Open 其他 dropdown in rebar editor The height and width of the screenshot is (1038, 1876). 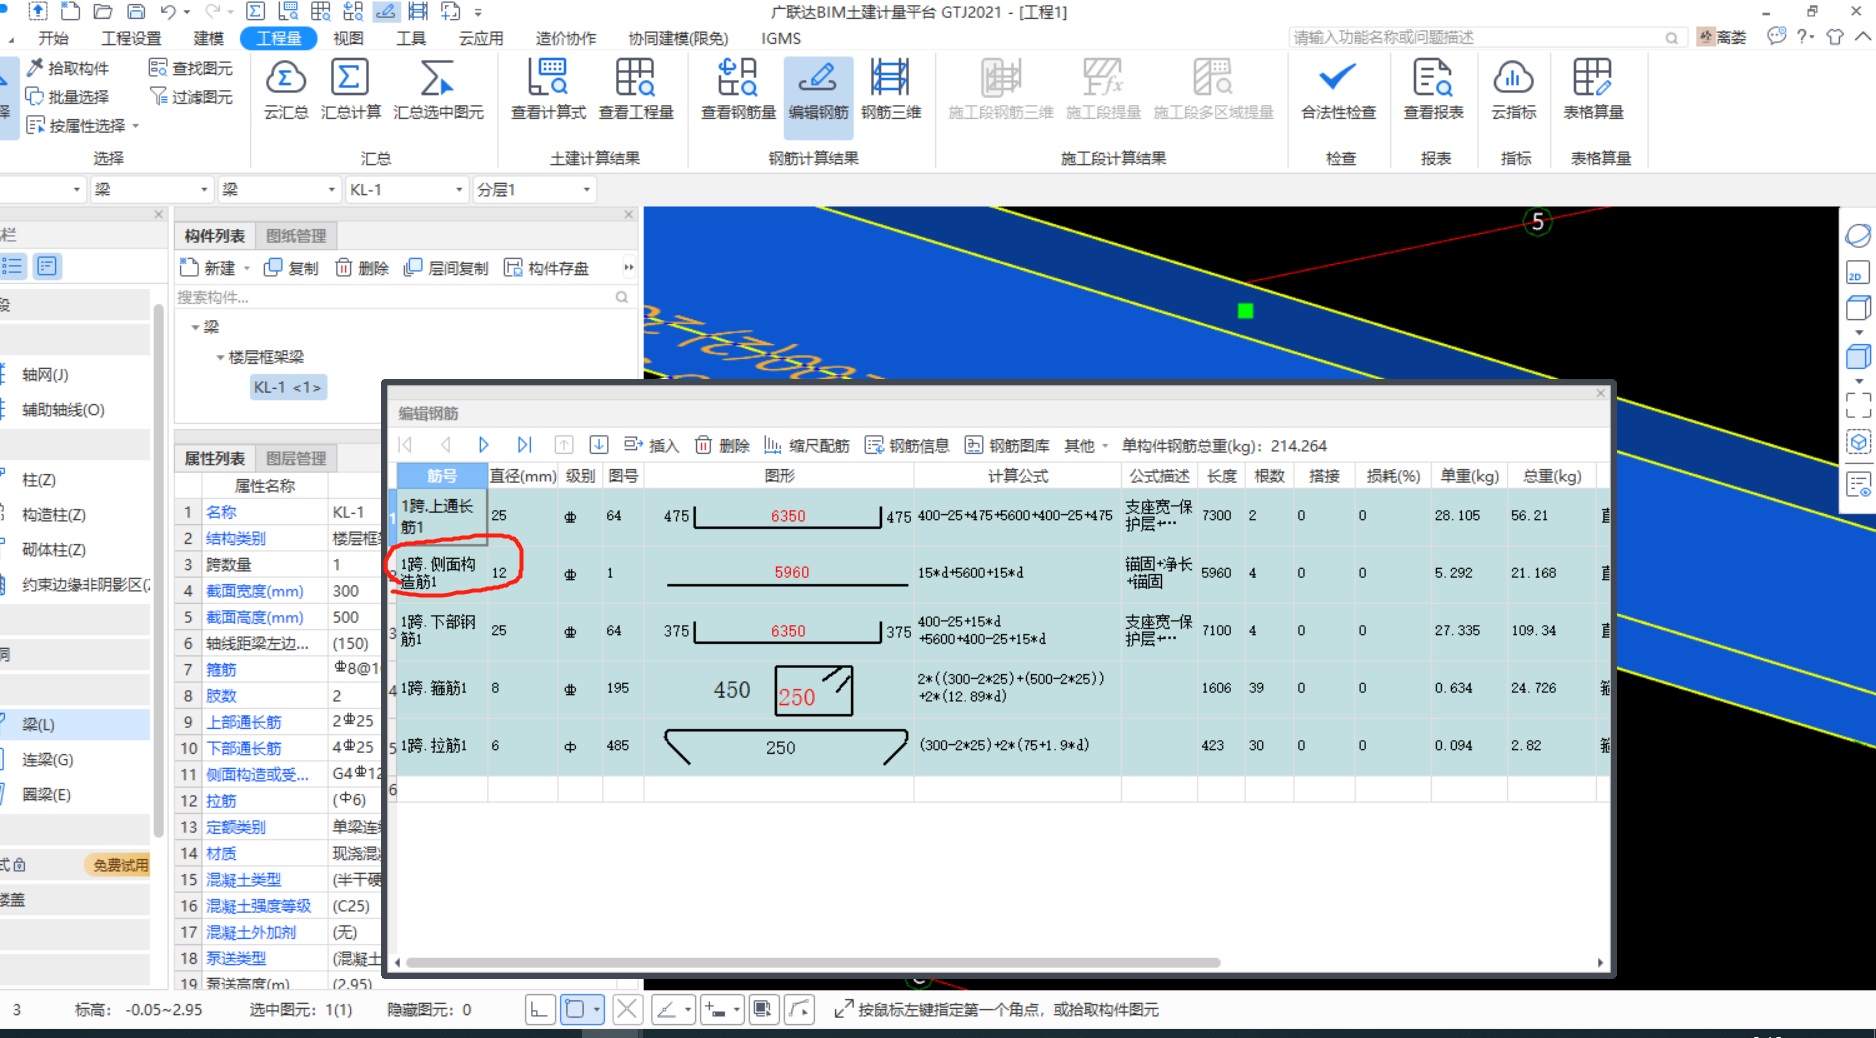click(1086, 445)
